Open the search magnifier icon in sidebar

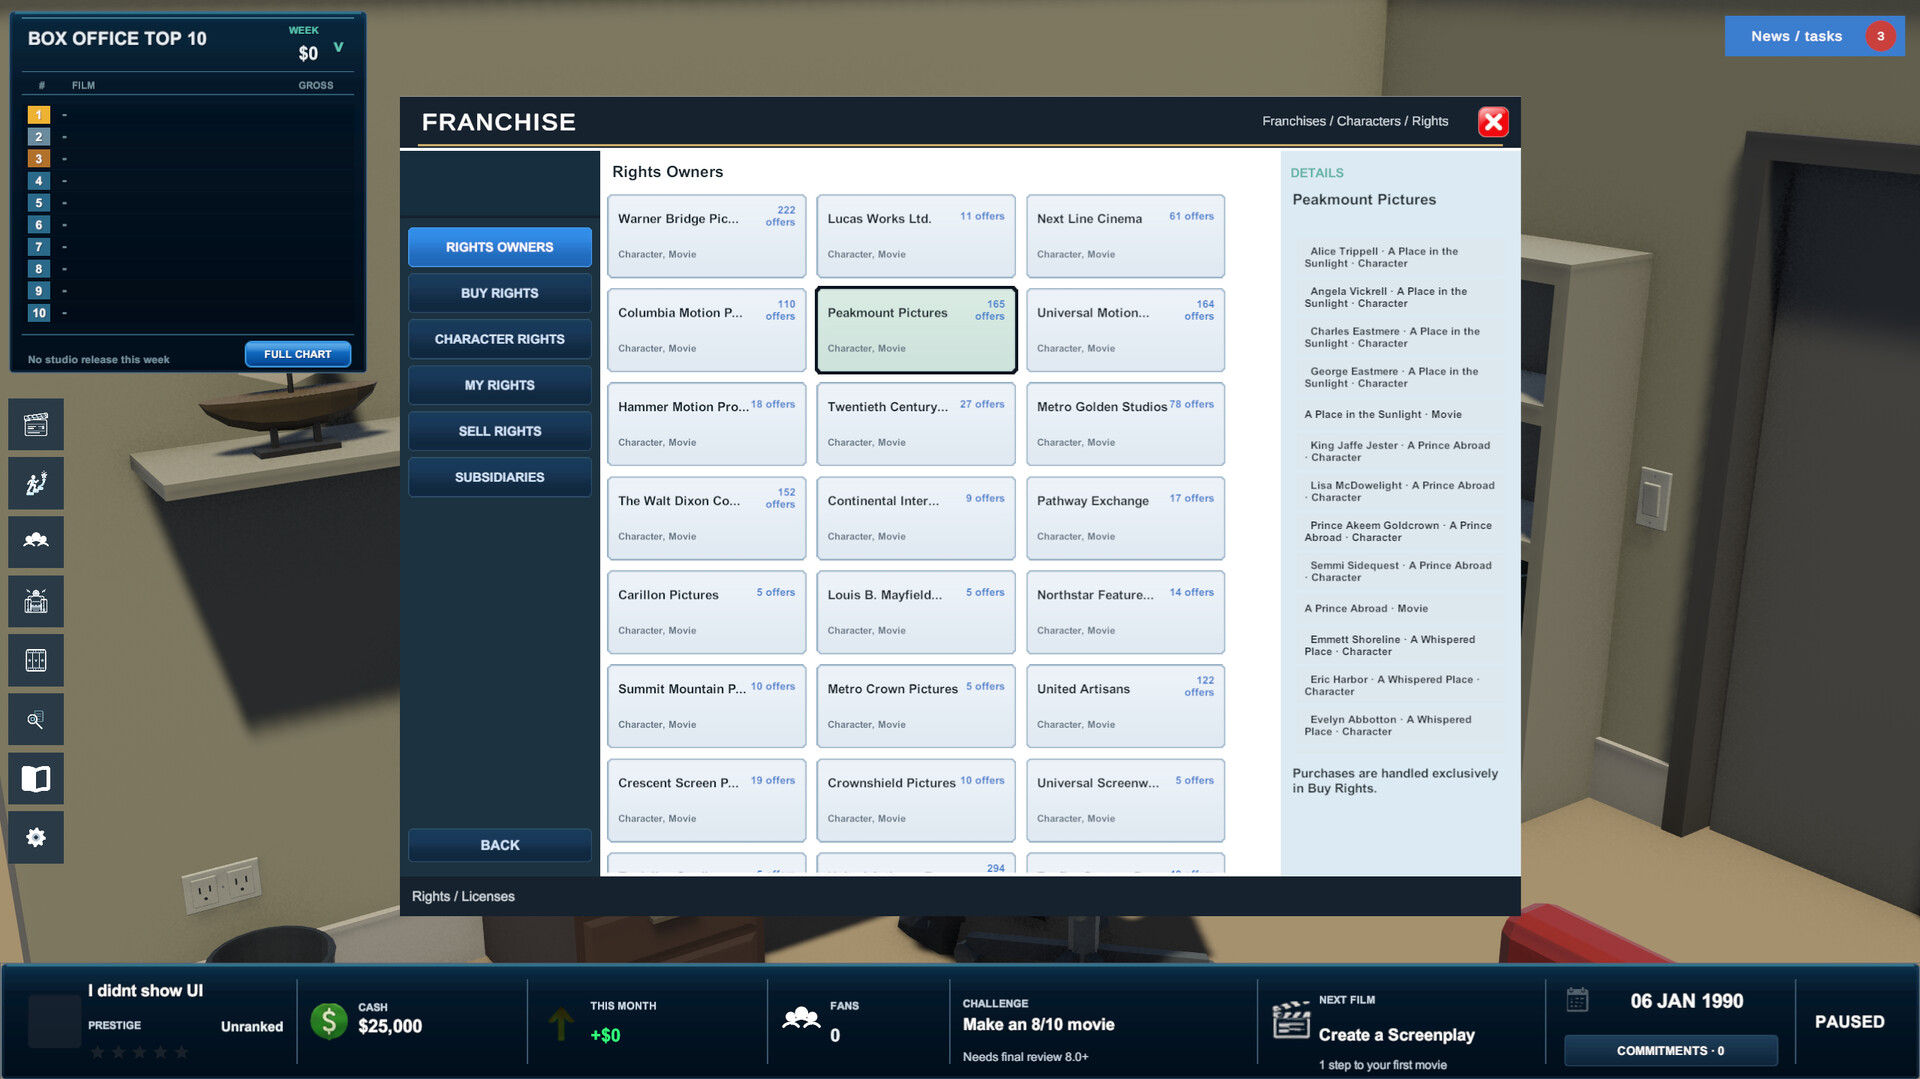point(36,719)
